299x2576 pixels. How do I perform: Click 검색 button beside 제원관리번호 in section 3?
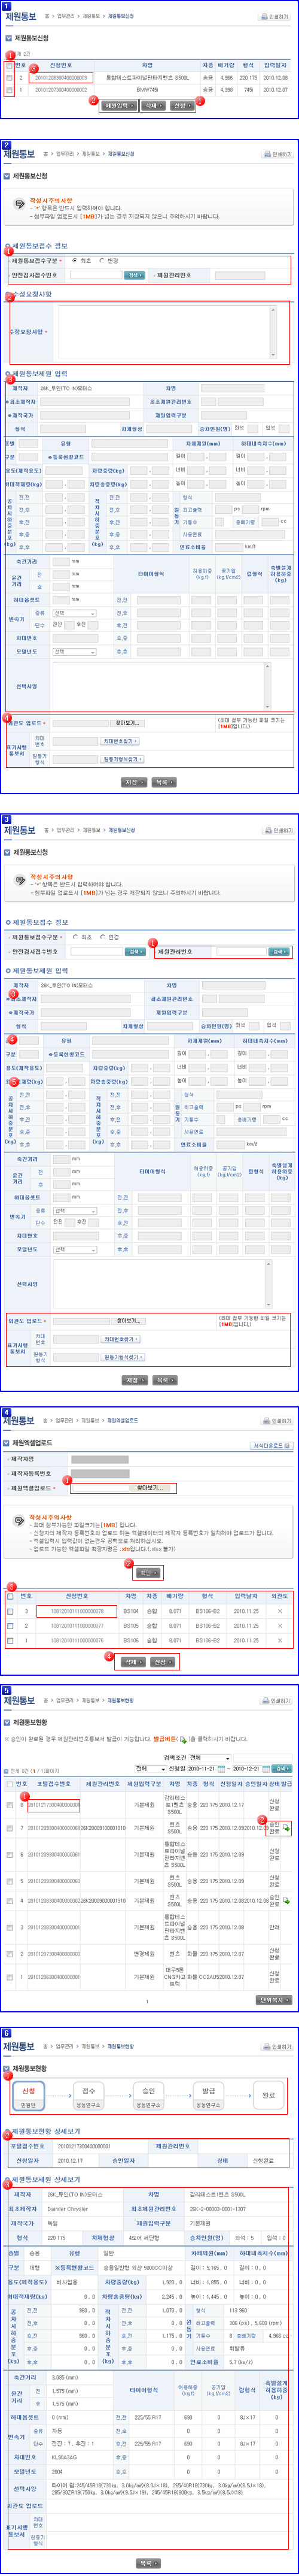(x=280, y=952)
